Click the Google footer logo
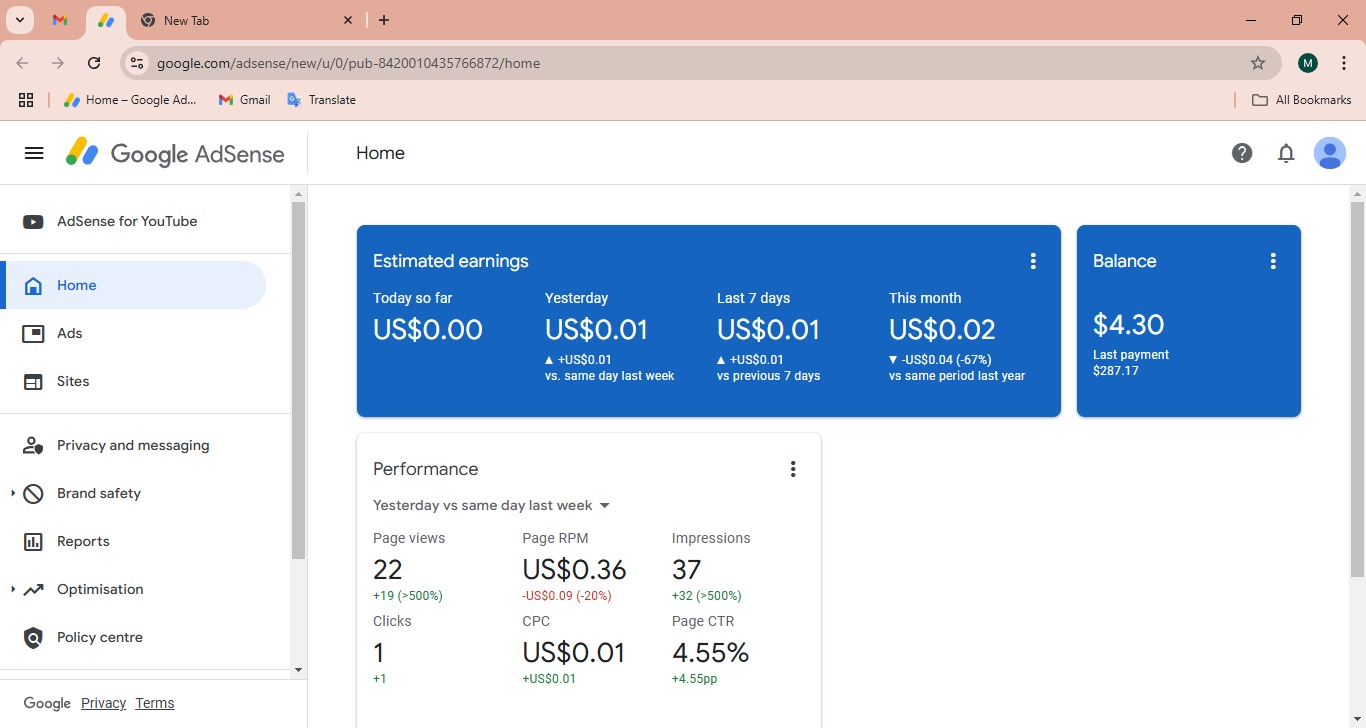The height and width of the screenshot is (728, 1366). [x=47, y=703]
